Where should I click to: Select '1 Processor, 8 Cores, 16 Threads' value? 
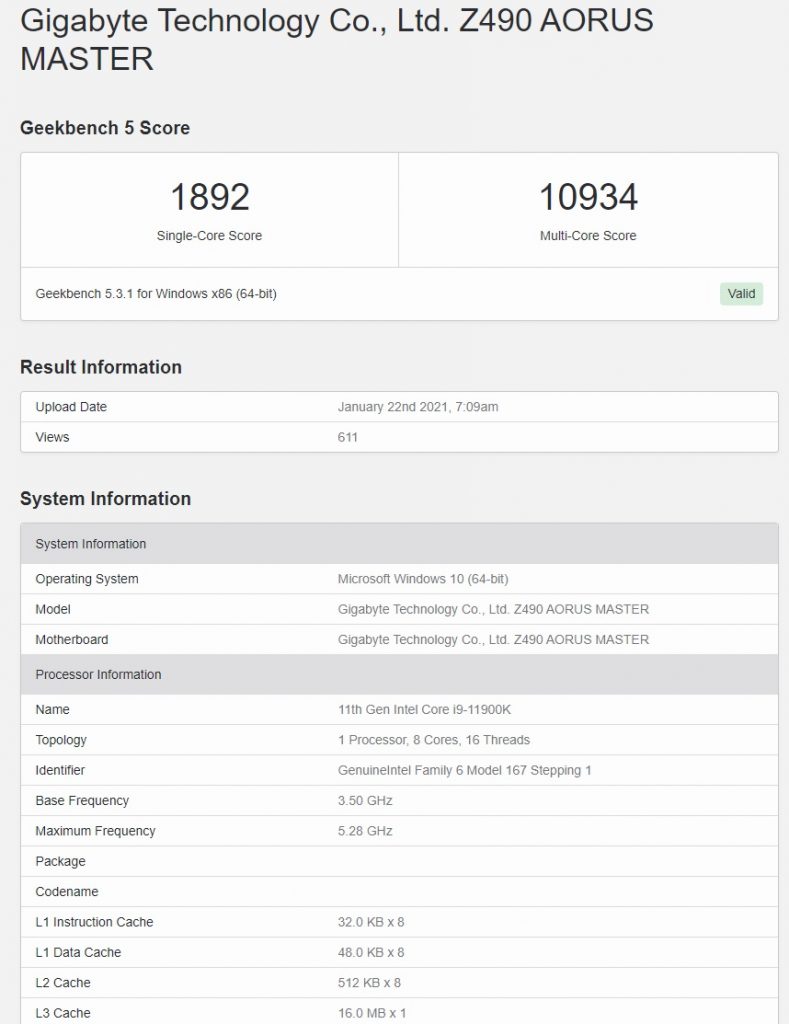434,740
